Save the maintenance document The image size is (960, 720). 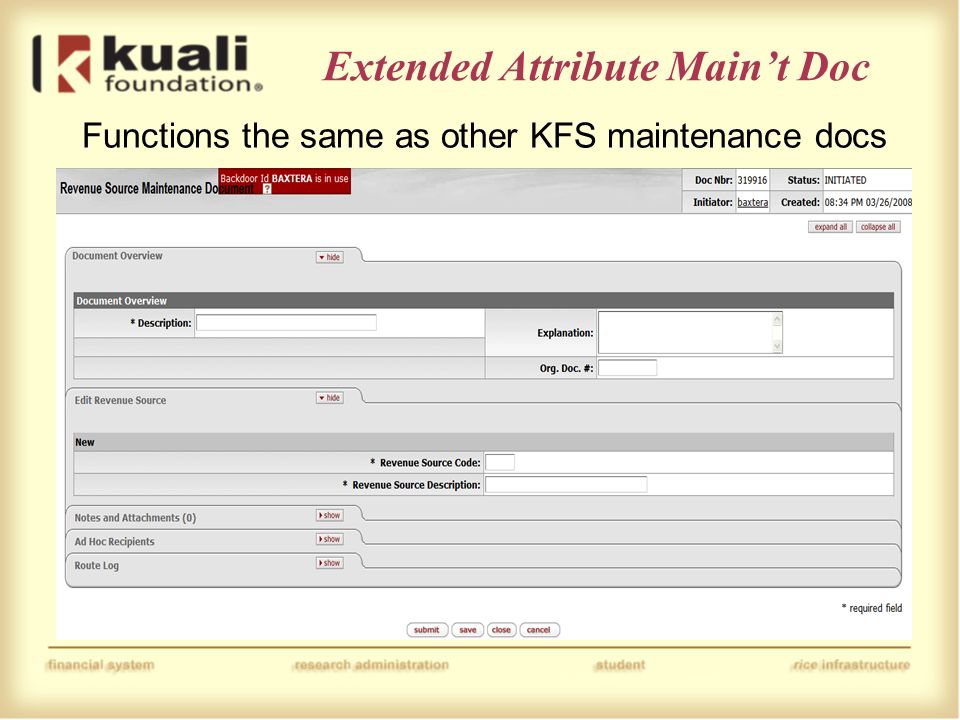pos(468,630)
